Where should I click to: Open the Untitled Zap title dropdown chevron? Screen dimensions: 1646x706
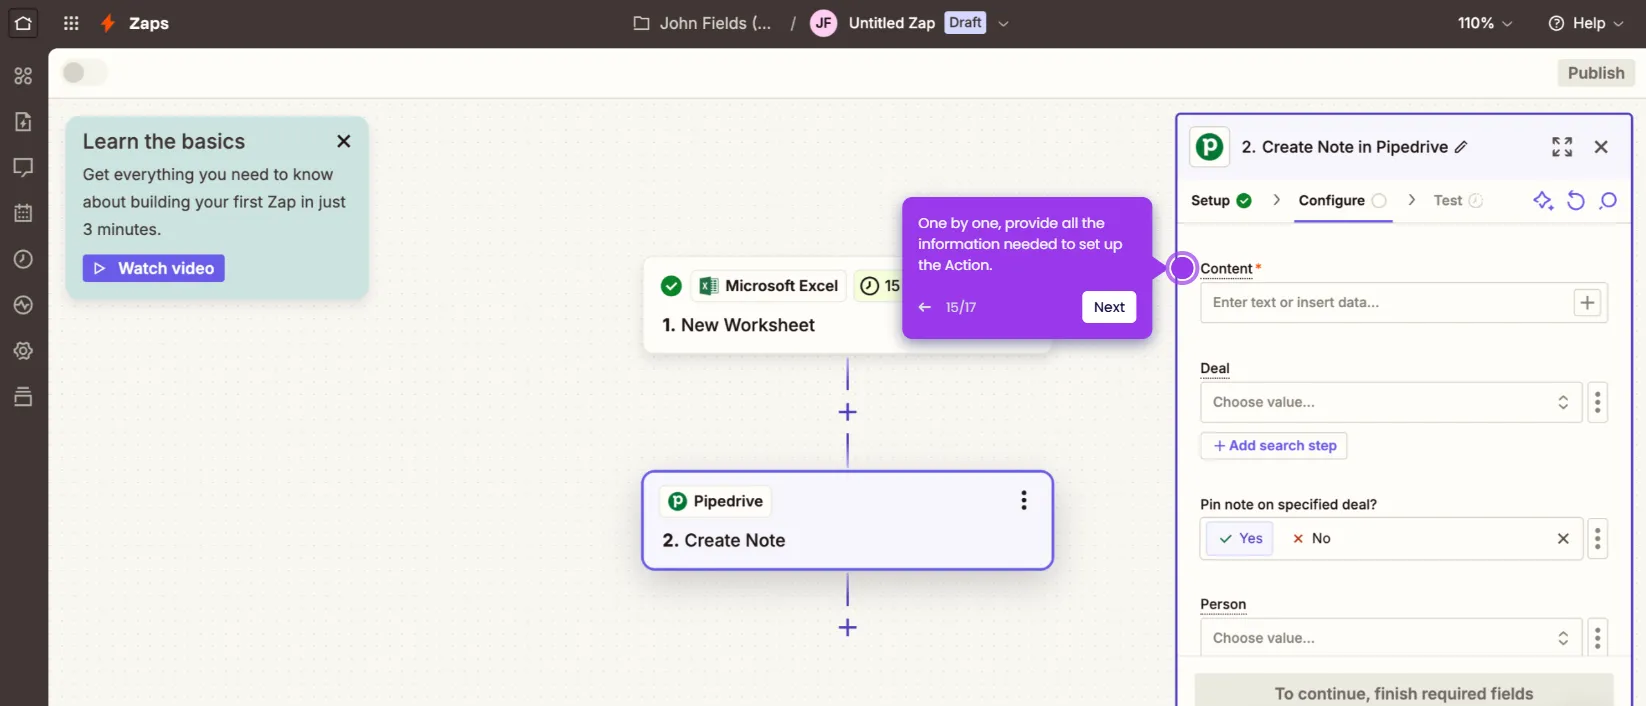[1003, 23]
